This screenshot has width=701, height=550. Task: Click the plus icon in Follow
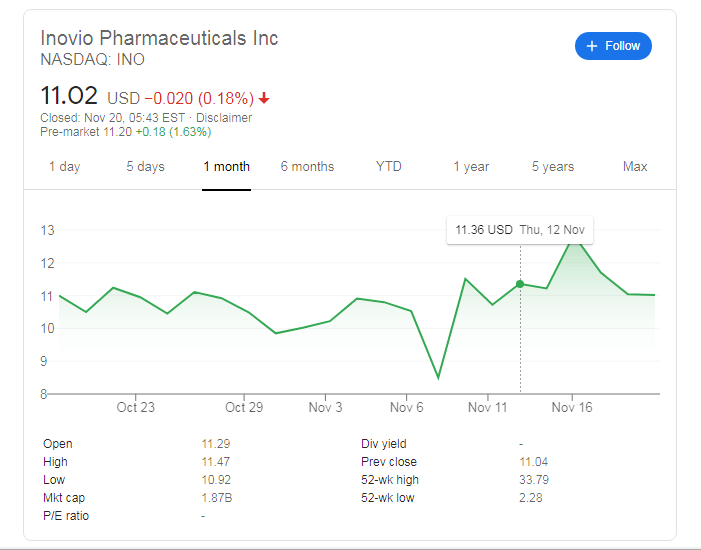[x=591, y=46]
